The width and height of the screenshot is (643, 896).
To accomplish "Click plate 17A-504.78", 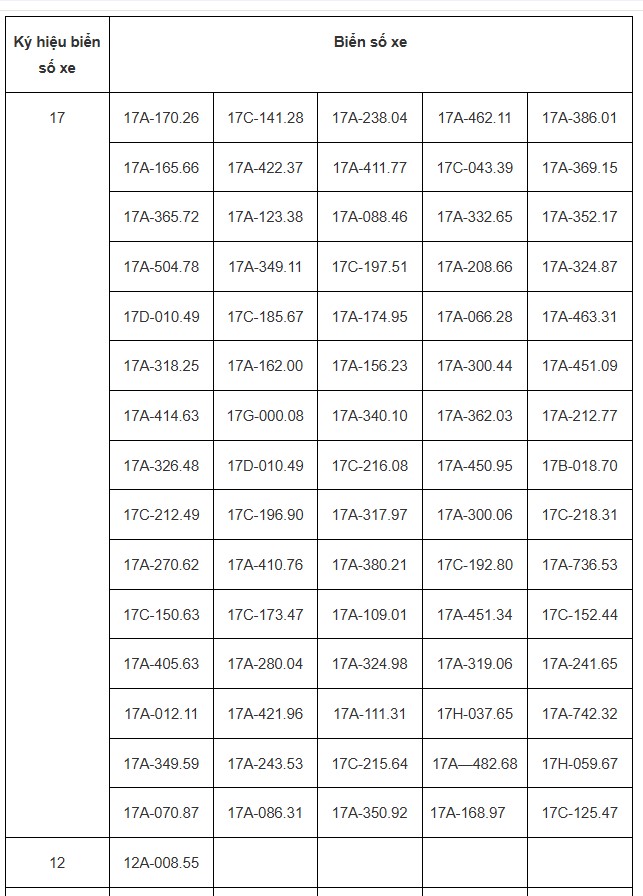I will [161, 266].
